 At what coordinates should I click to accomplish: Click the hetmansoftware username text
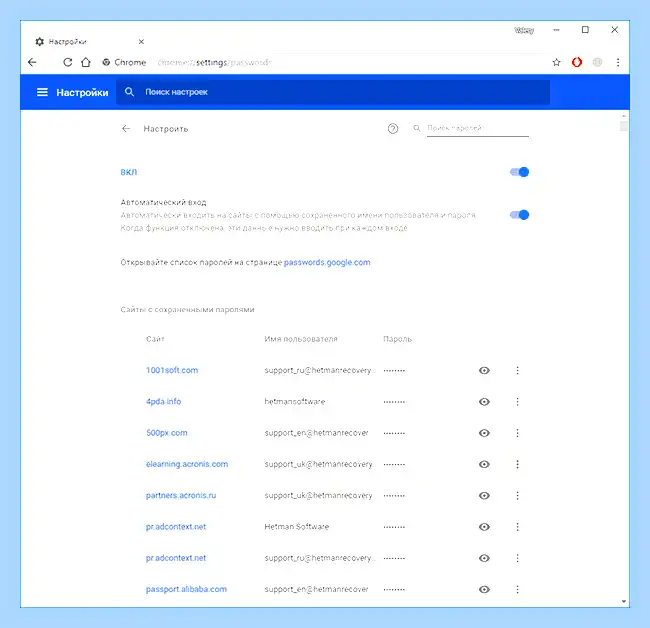click(295, 402)
